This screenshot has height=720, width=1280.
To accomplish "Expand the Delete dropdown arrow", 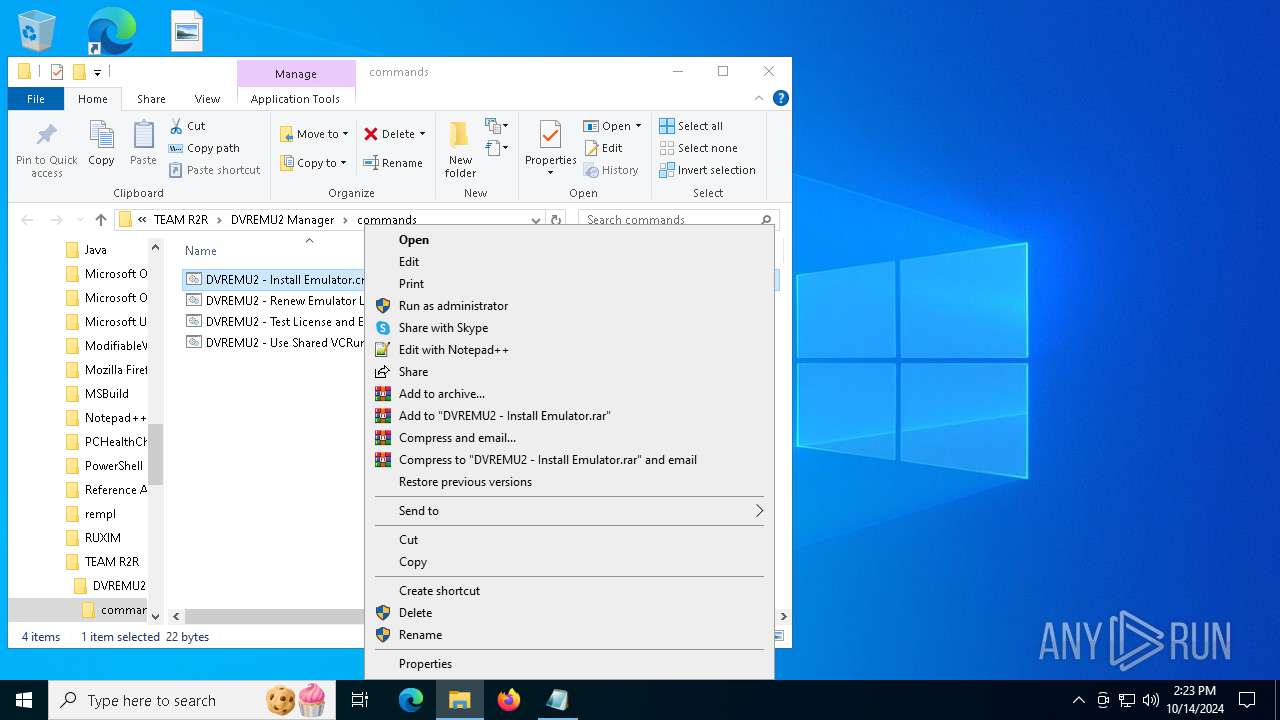I will [x=422, y=134].
